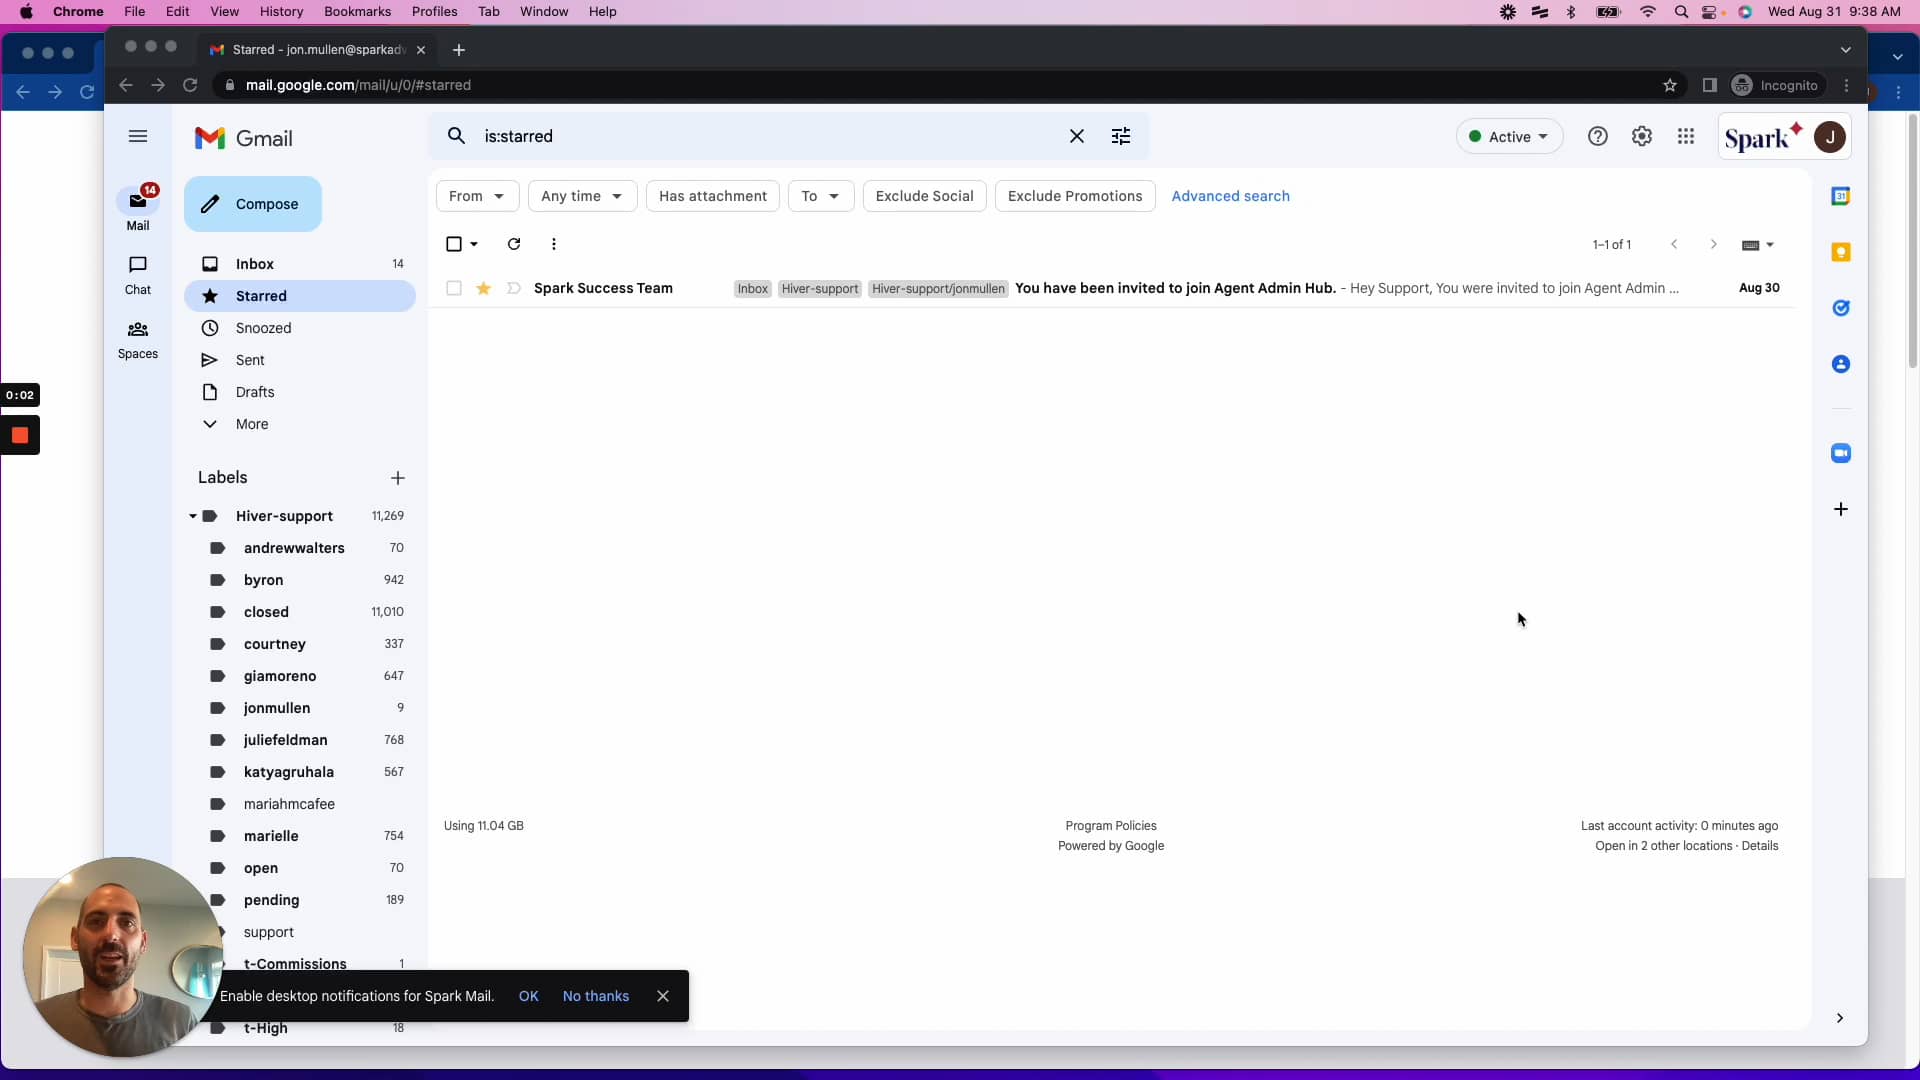1920x1080 pixels.
Task: Open the Spark account avatar
Action: (x=1830, y=137)
